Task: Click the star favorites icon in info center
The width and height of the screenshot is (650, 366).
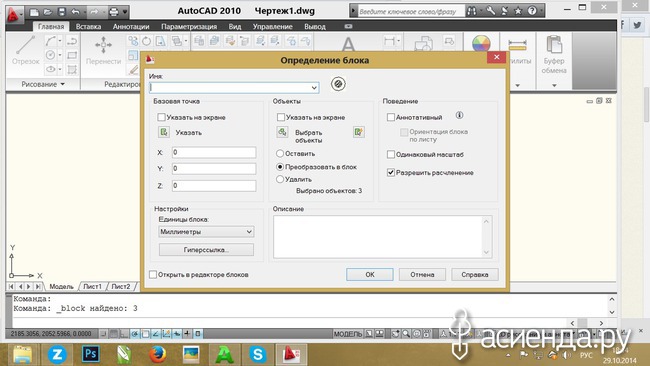Action: tap(518, 11)
